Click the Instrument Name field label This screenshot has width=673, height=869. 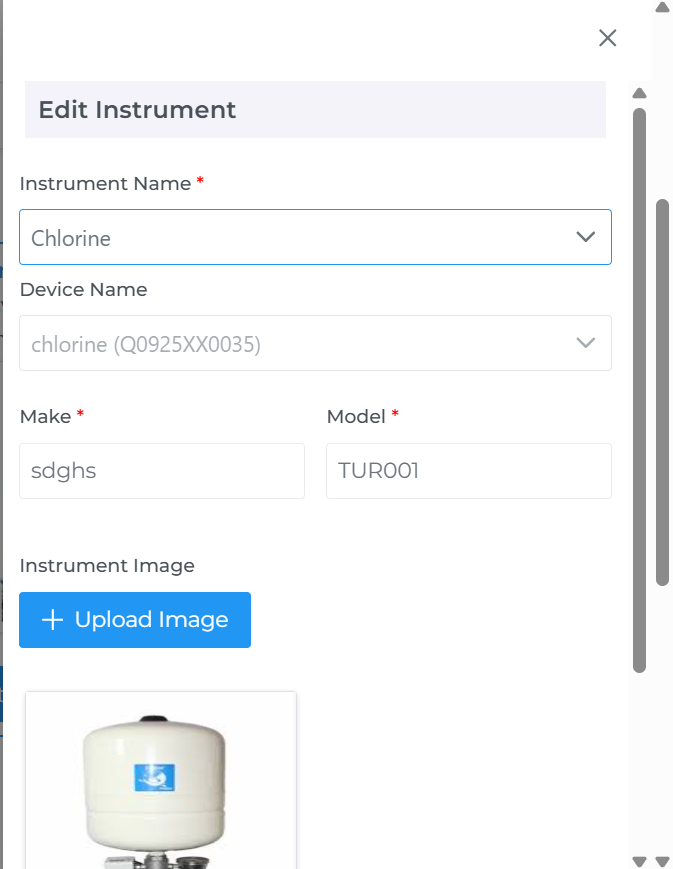coord(105,184)
